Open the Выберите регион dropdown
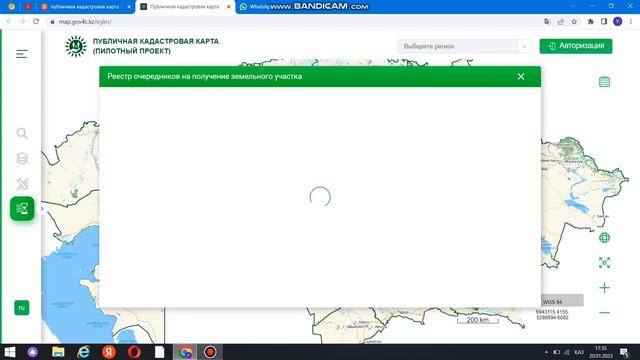 point(464,47)
